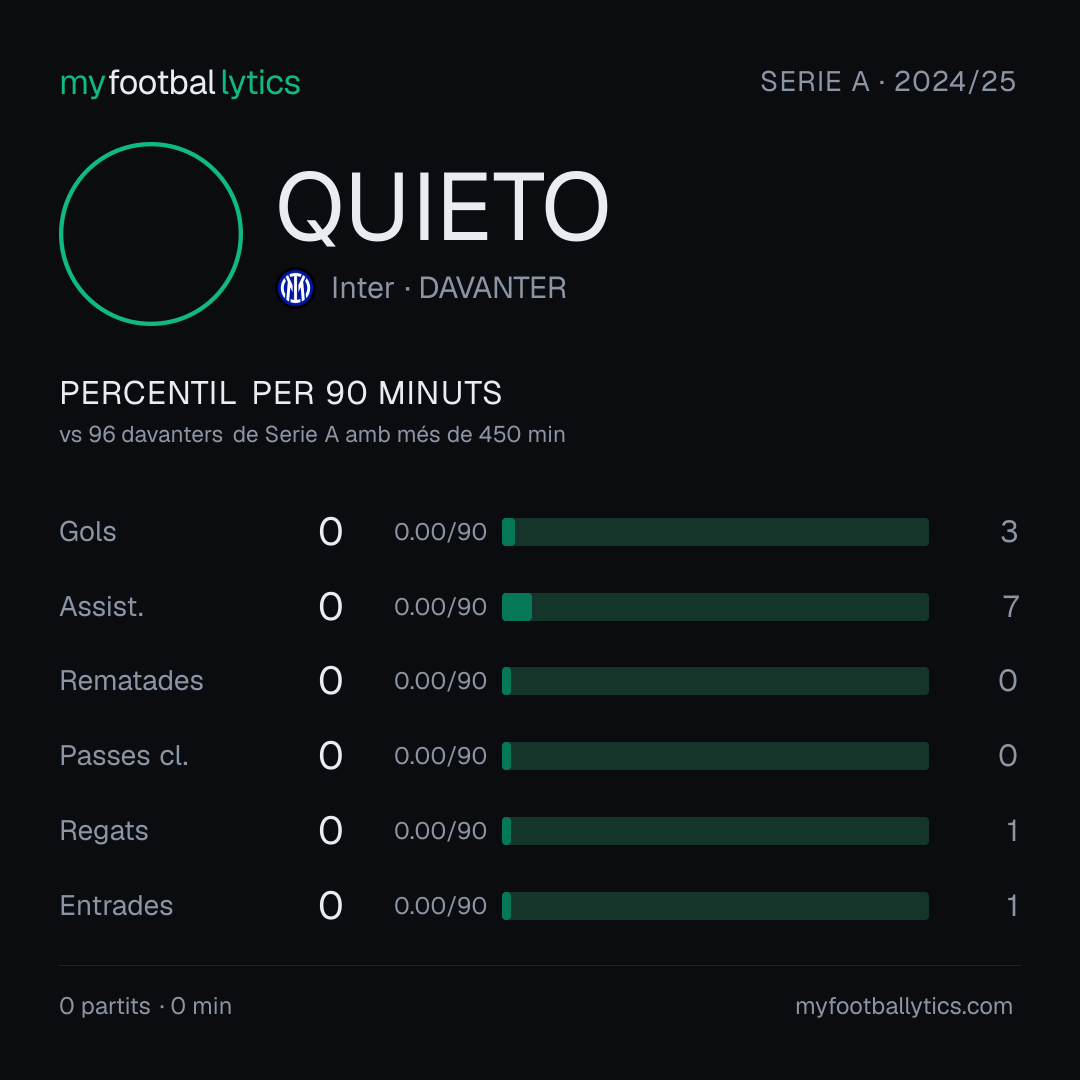Click the Regats percentile bar
Screen dimensions: 1080x1080
pos(715,831)
